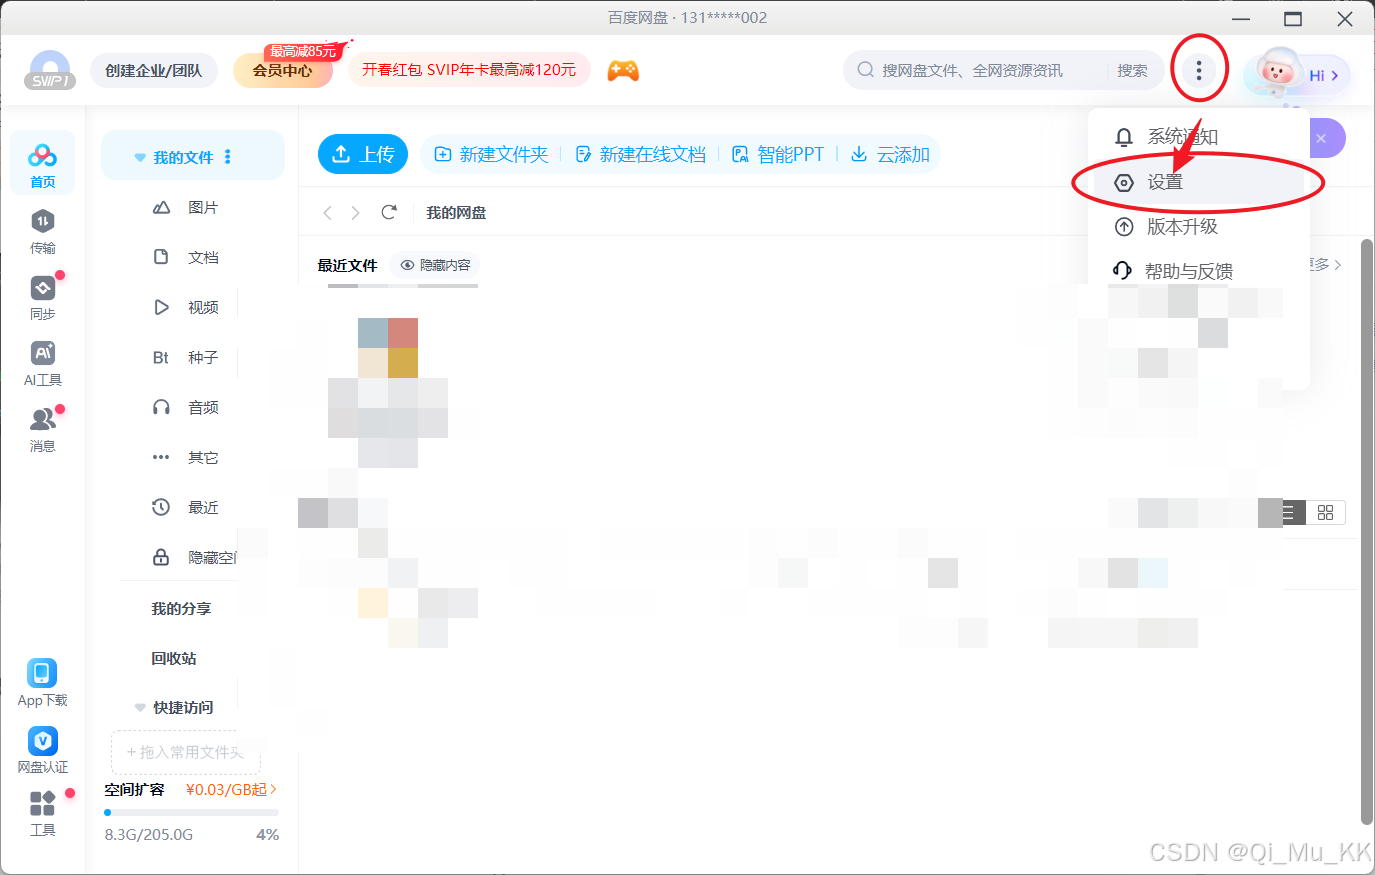Image resolution: width=1375 pixels, height=875 pixels.
Task: Open the 传输 transfer panel
Action: pyautogui.click(x=42, y=232)
